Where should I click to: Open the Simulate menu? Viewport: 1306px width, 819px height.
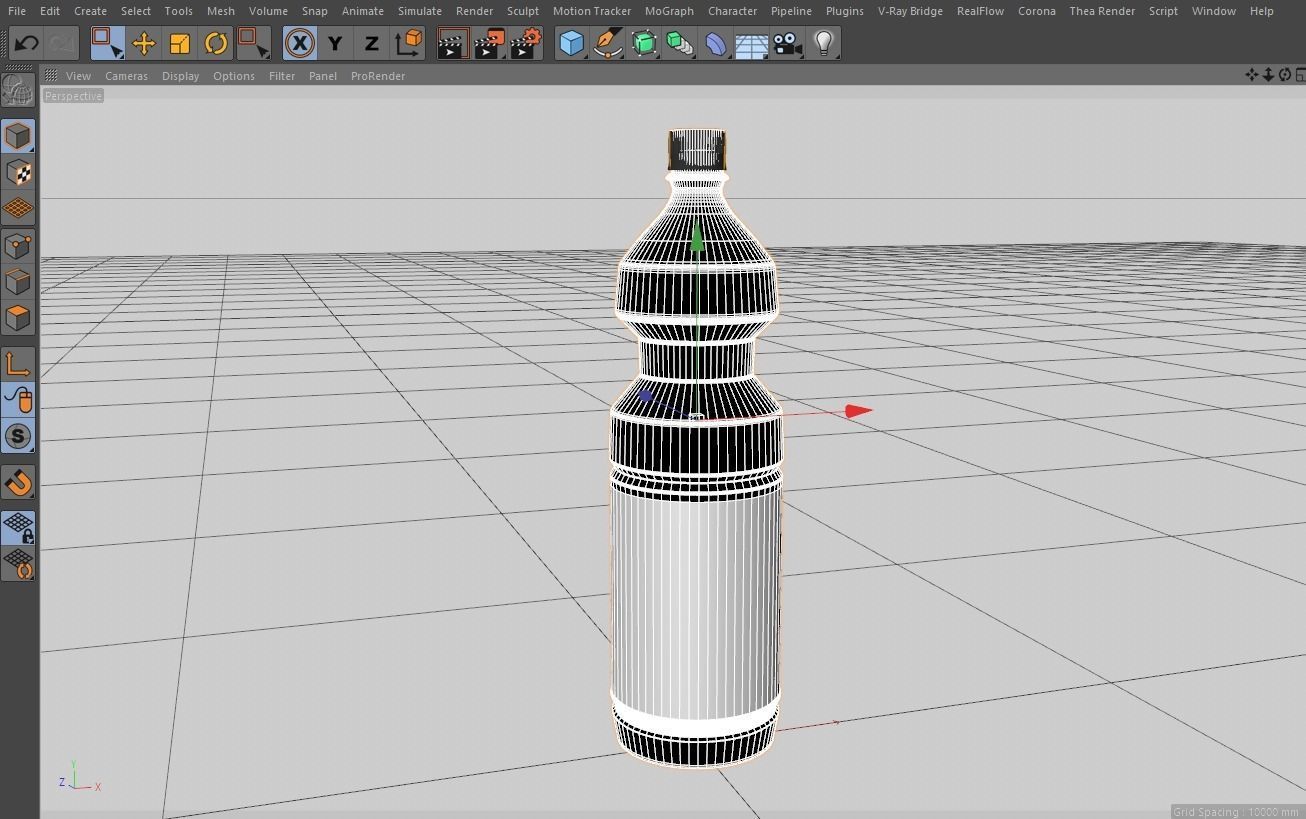pos(420,11)
